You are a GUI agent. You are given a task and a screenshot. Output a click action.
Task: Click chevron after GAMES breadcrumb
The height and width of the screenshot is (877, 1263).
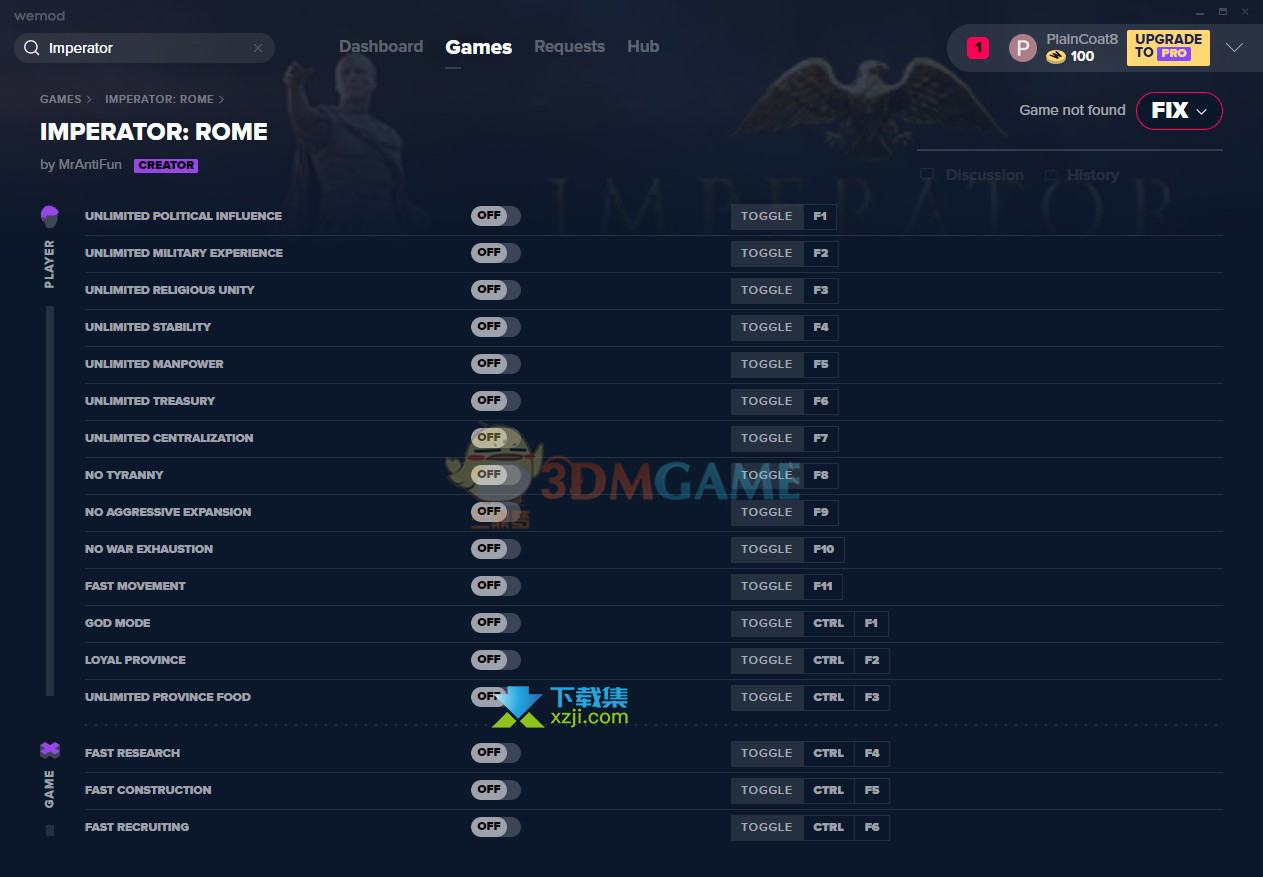(x=89, y=100)
